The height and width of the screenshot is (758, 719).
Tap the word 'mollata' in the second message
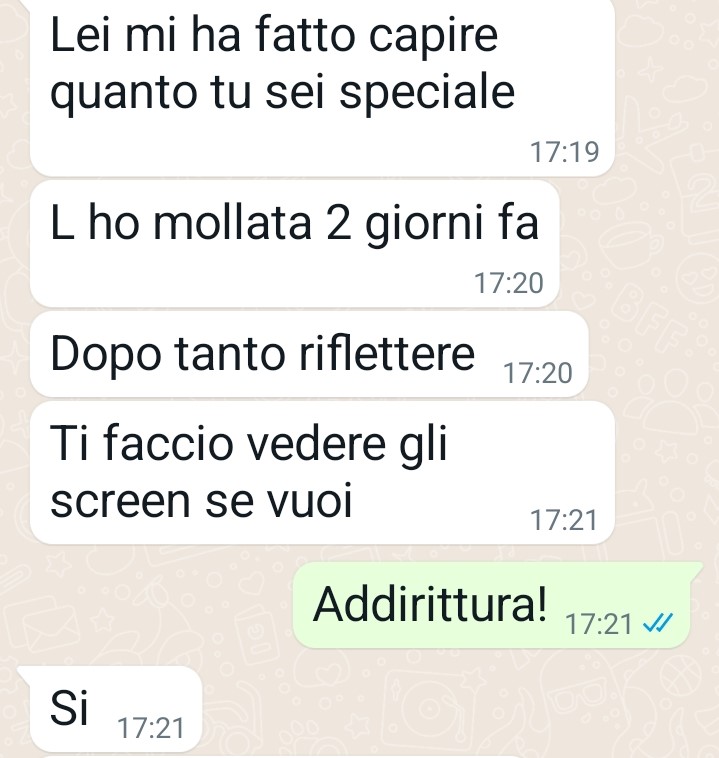coord(232,222)
